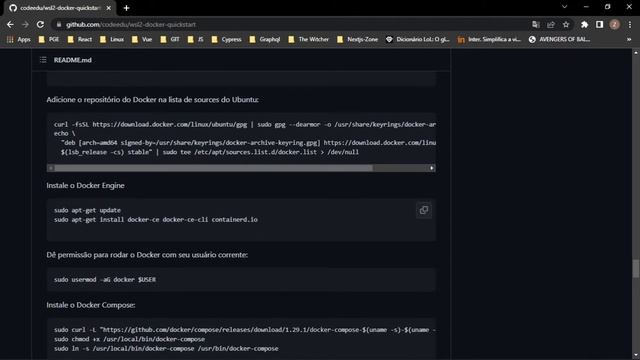Open the React bookmark folder
This screenshot has height=360, width=640.
coord(80,39)
